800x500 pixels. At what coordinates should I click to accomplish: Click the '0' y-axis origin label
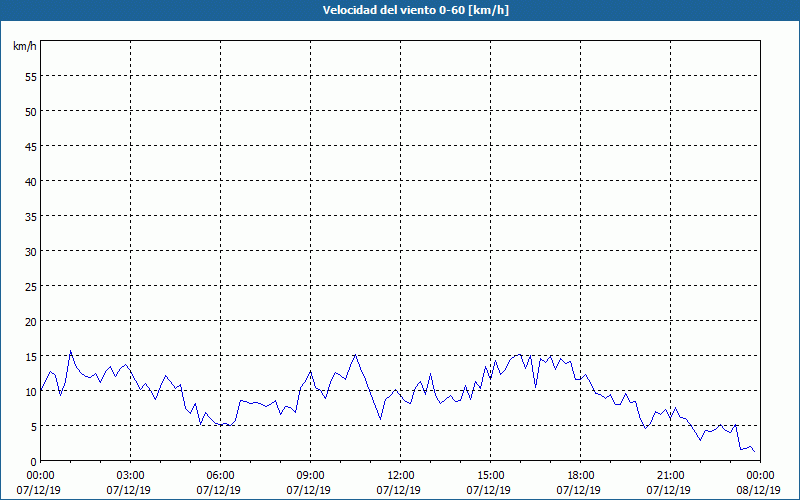tap(34, 462)
